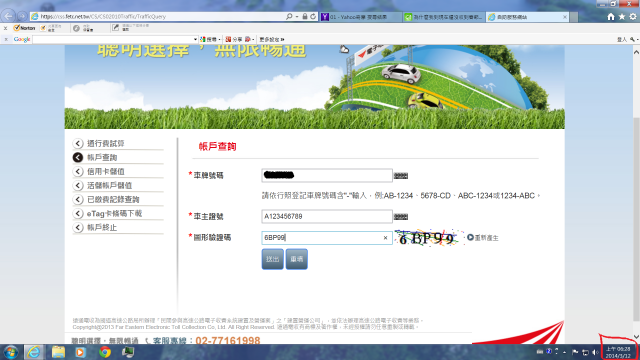Open a new tab via blank tab button

point(574,17)
